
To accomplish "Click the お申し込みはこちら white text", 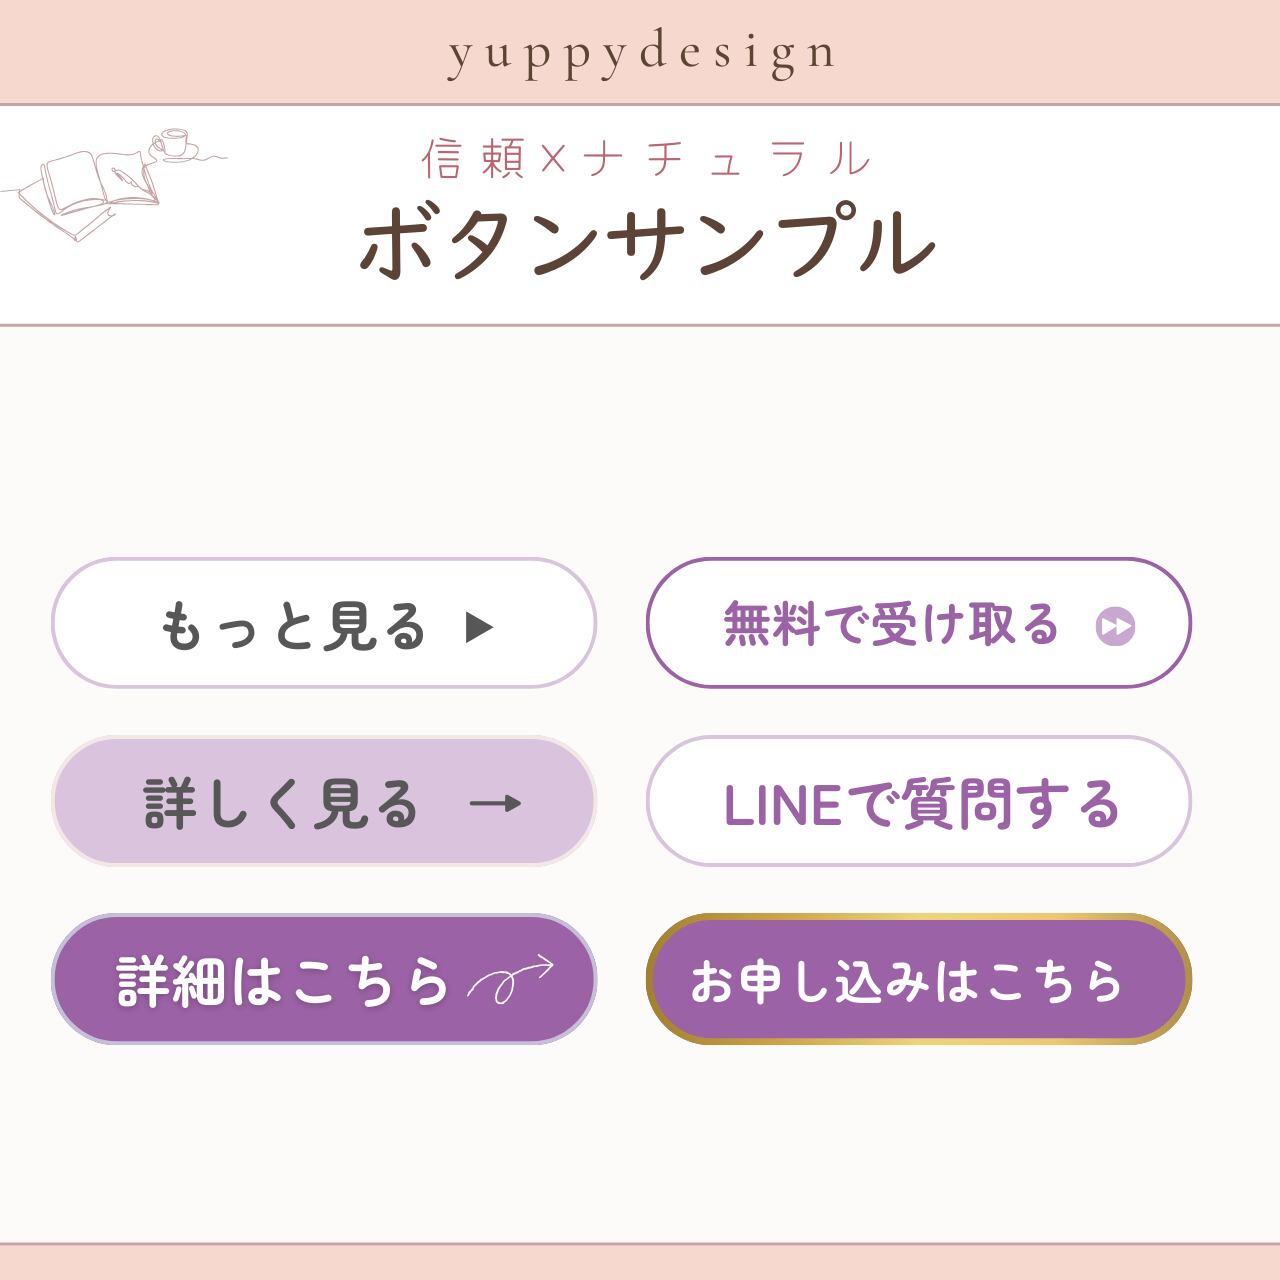I will (x=907, y=981).
